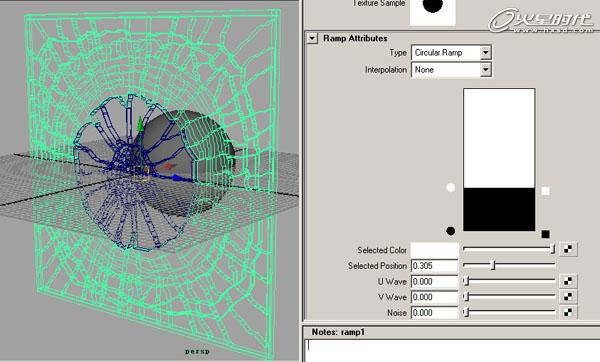
Task: Click the ramp gradient white region
Action: (499, 138)
